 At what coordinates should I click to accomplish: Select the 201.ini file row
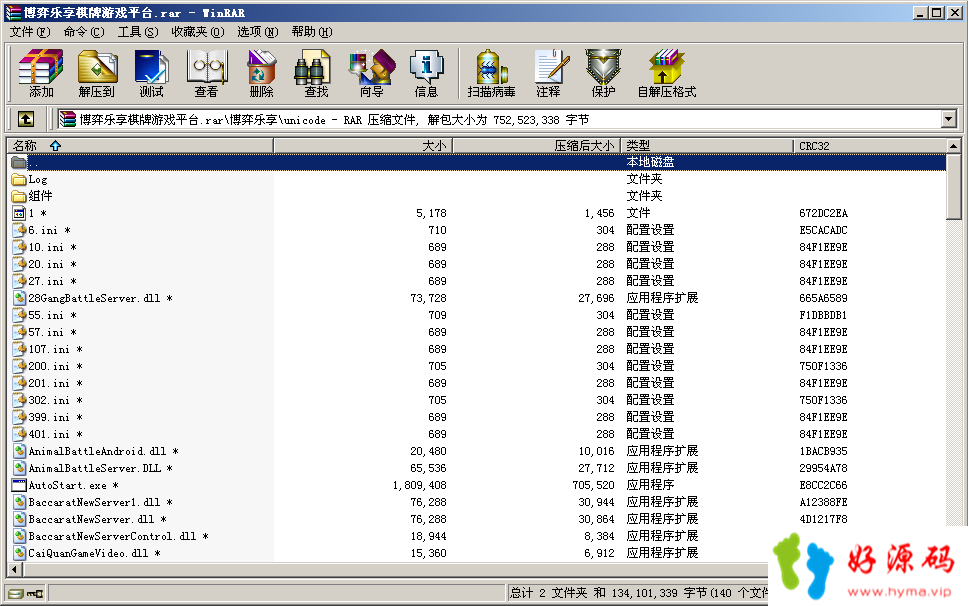[477, 383]
